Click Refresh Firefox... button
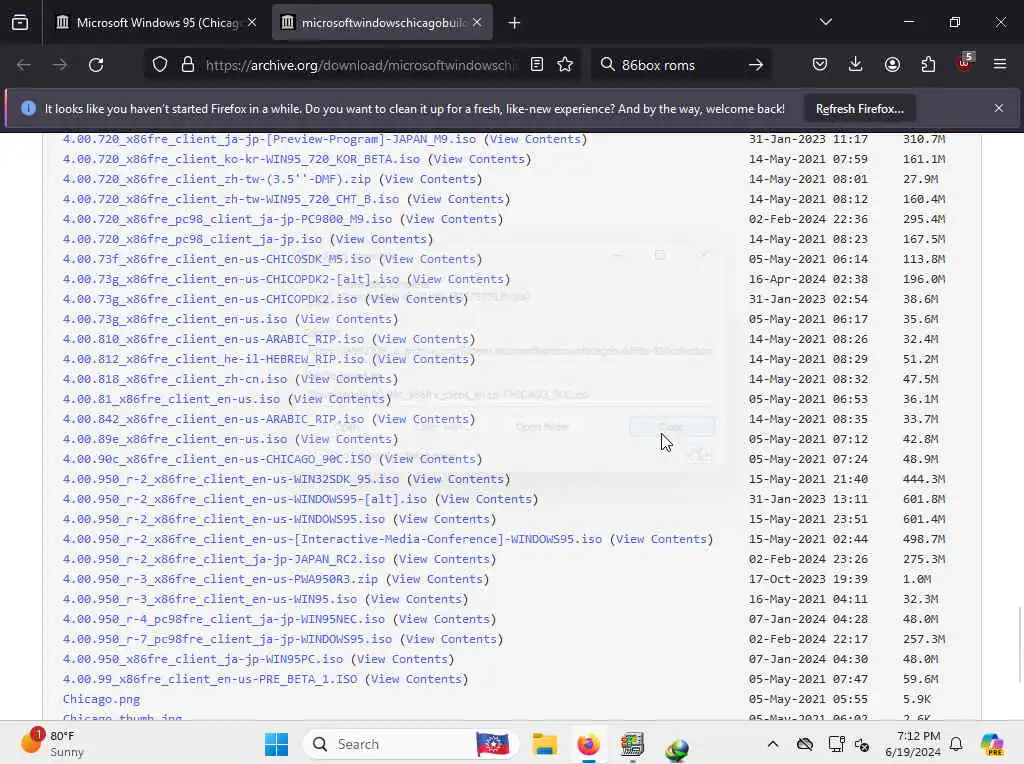This screenshot has width=1024, height=764. (859, 109)
